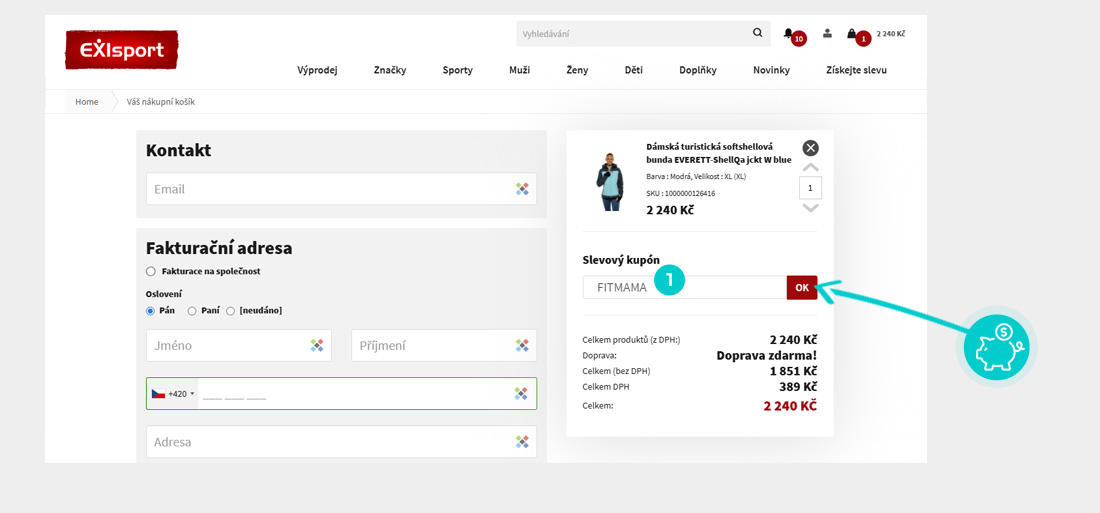The width and height of the screenshot is (1100, 513).
Task: Click the search magnifier icon
Action: coord(757,33)
